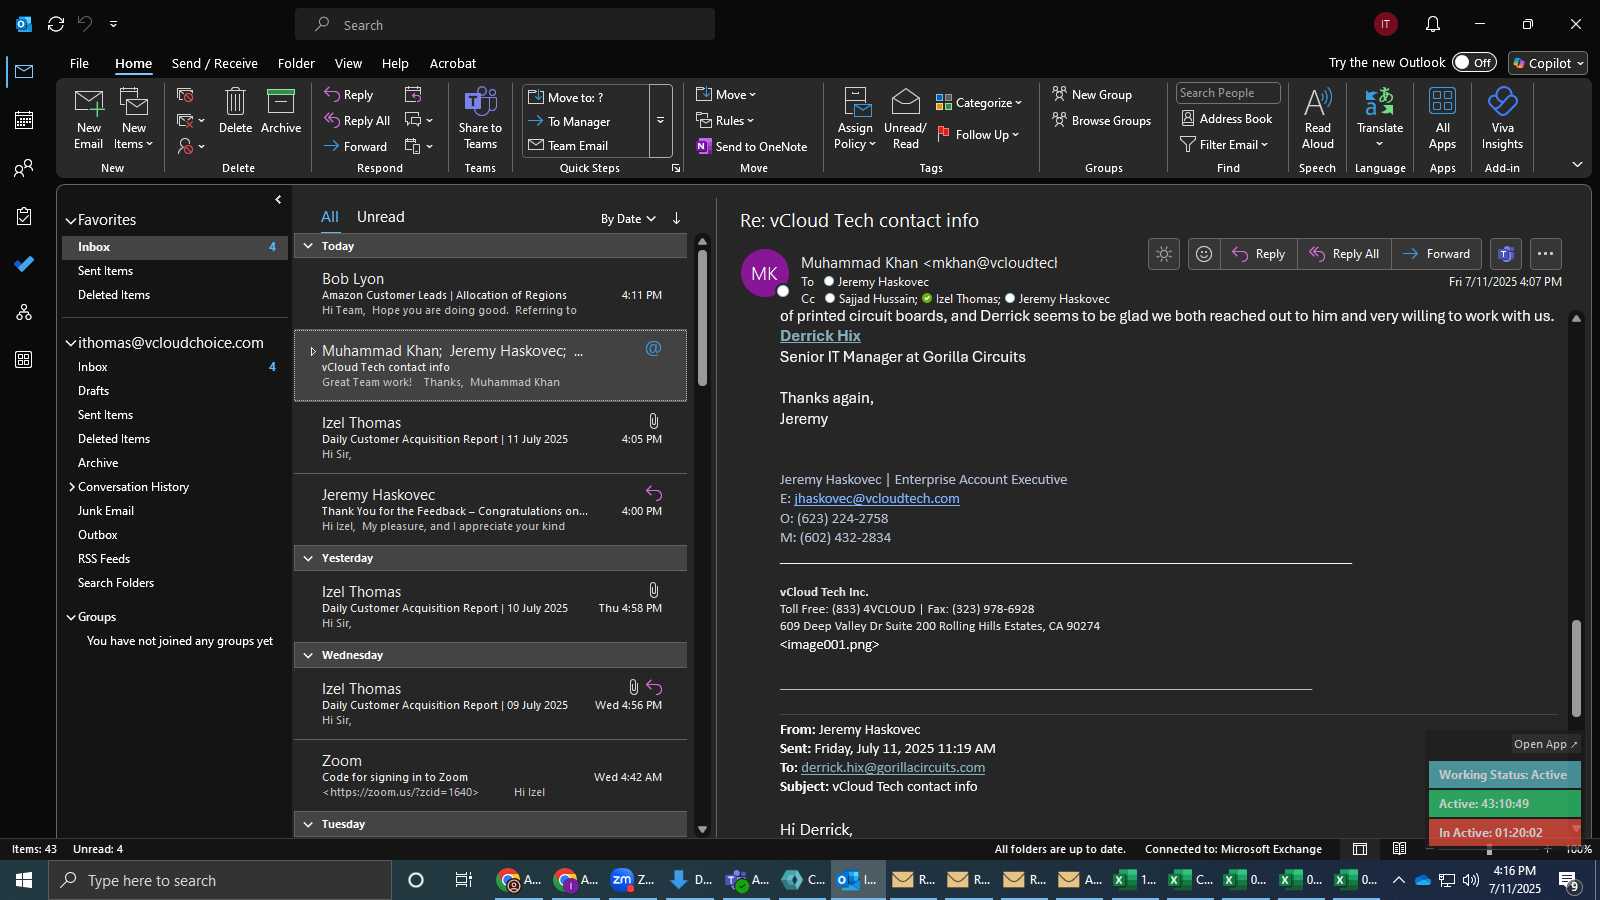Open People in the left sidebar

click(x=24, y=168)
